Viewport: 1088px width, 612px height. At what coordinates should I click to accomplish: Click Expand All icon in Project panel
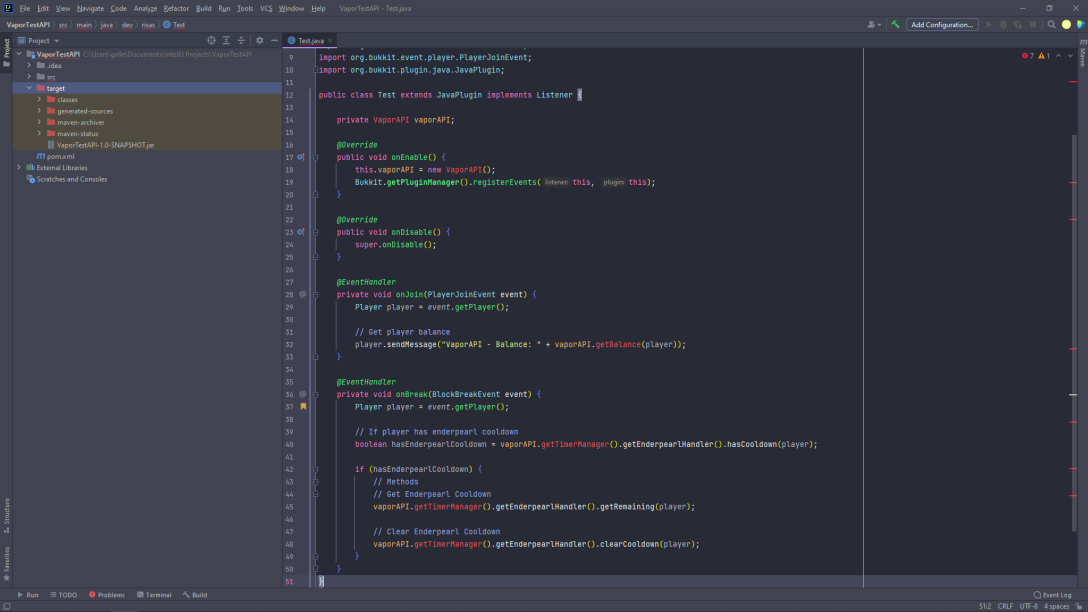[x=226, y=40]
